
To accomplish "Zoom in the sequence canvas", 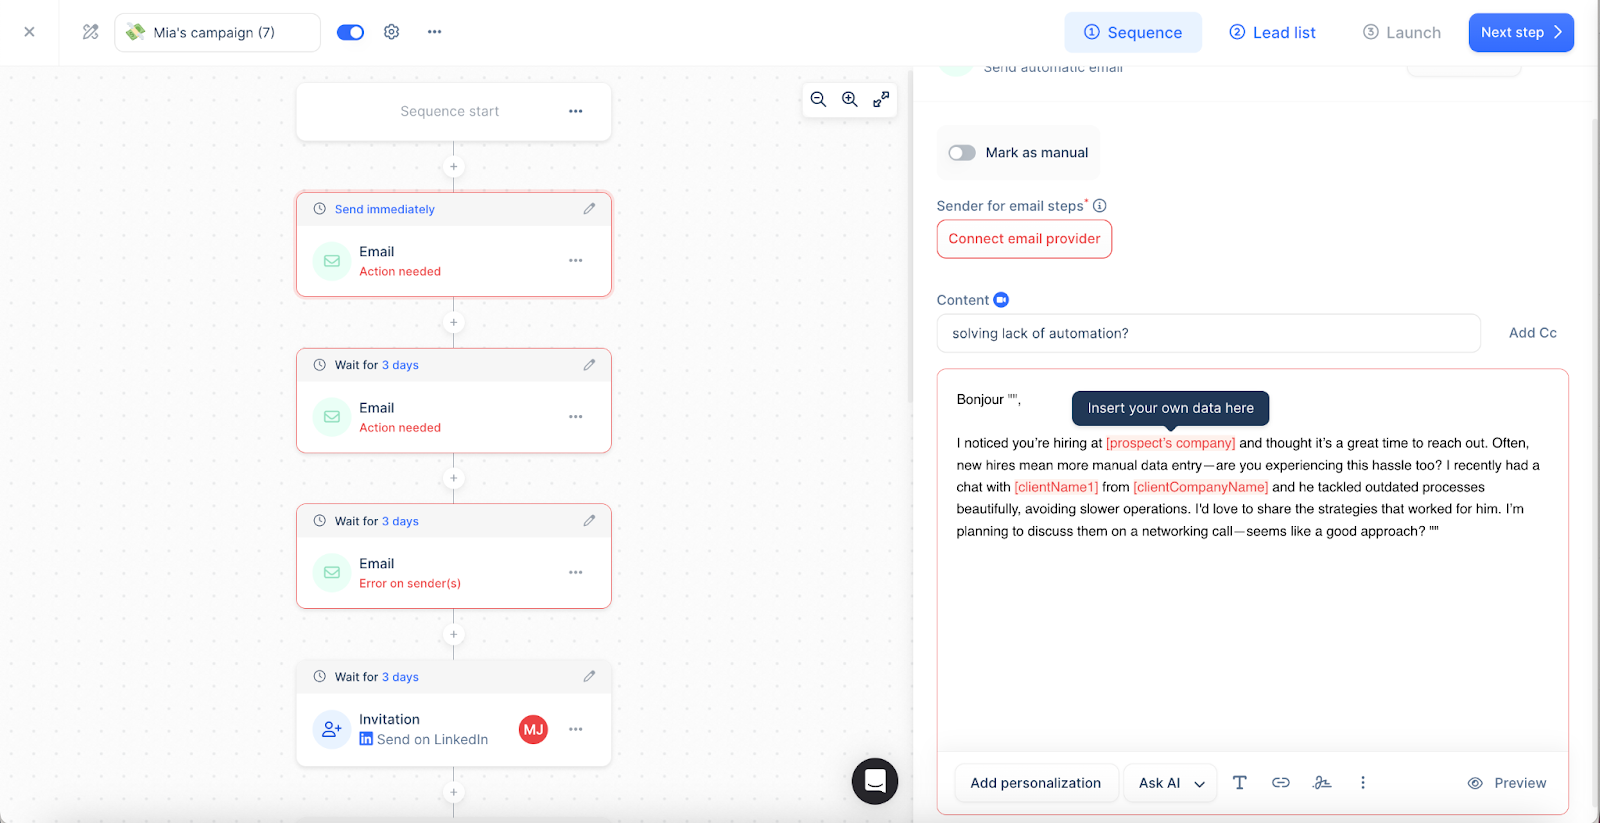I will coord(849,99).
